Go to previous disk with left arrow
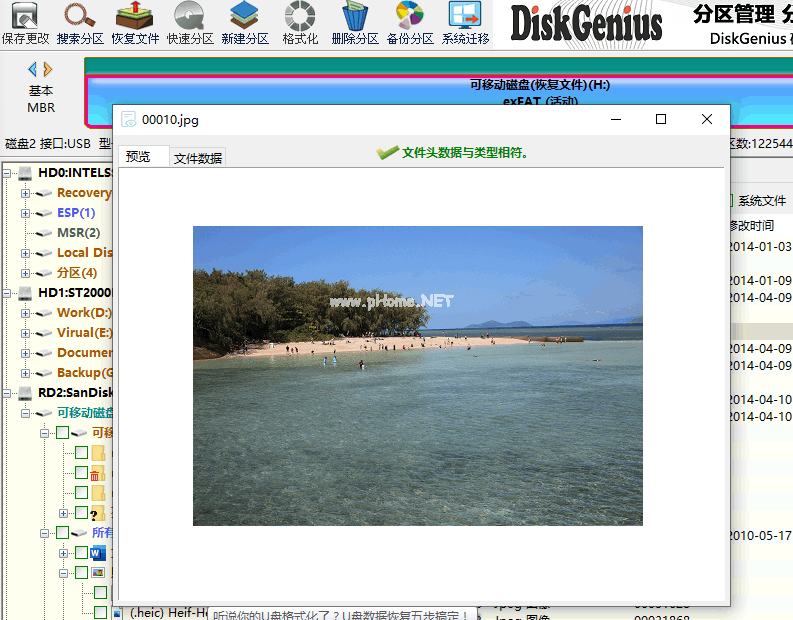The height and width of the screenshot is (620, 793). point(32,69)
